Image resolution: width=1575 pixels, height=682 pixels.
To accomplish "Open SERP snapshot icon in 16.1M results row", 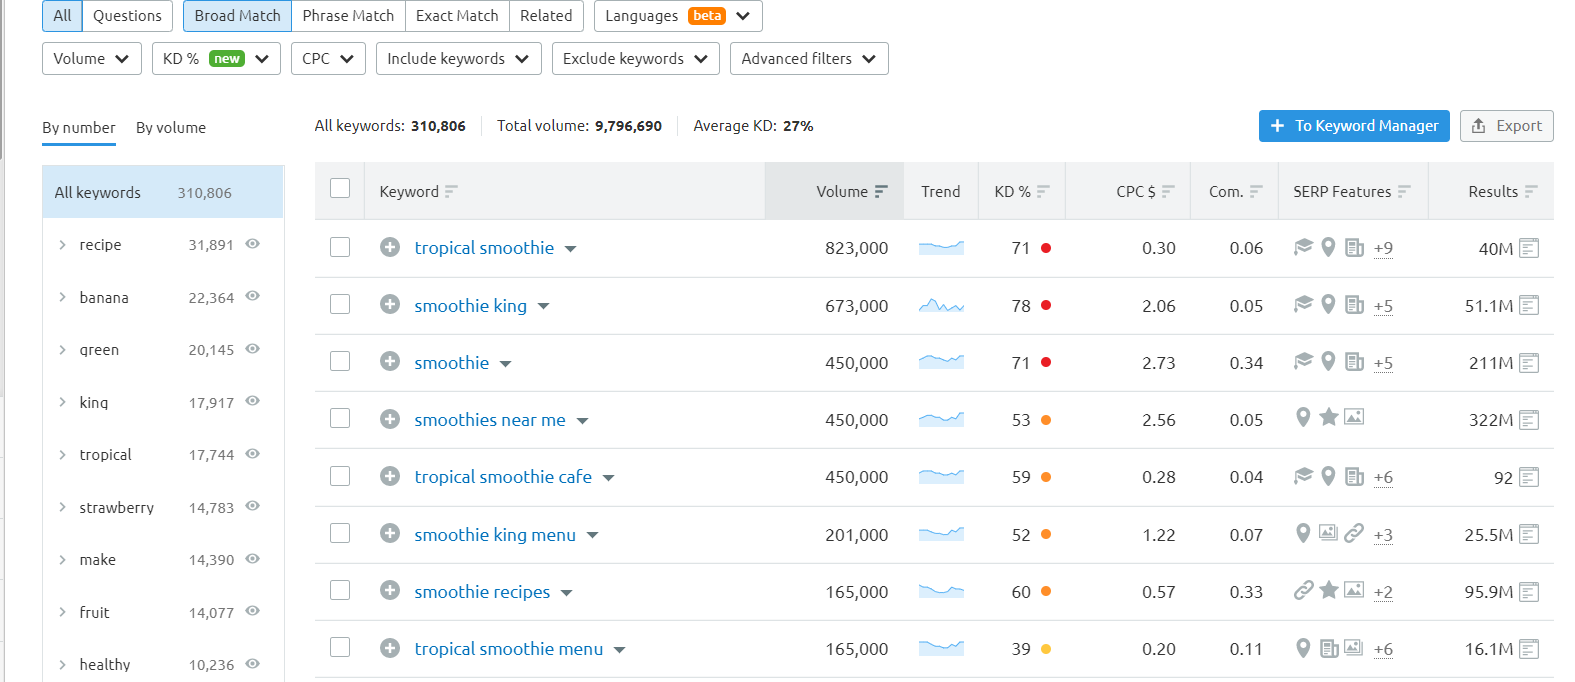I will [x=1529, y=649].
